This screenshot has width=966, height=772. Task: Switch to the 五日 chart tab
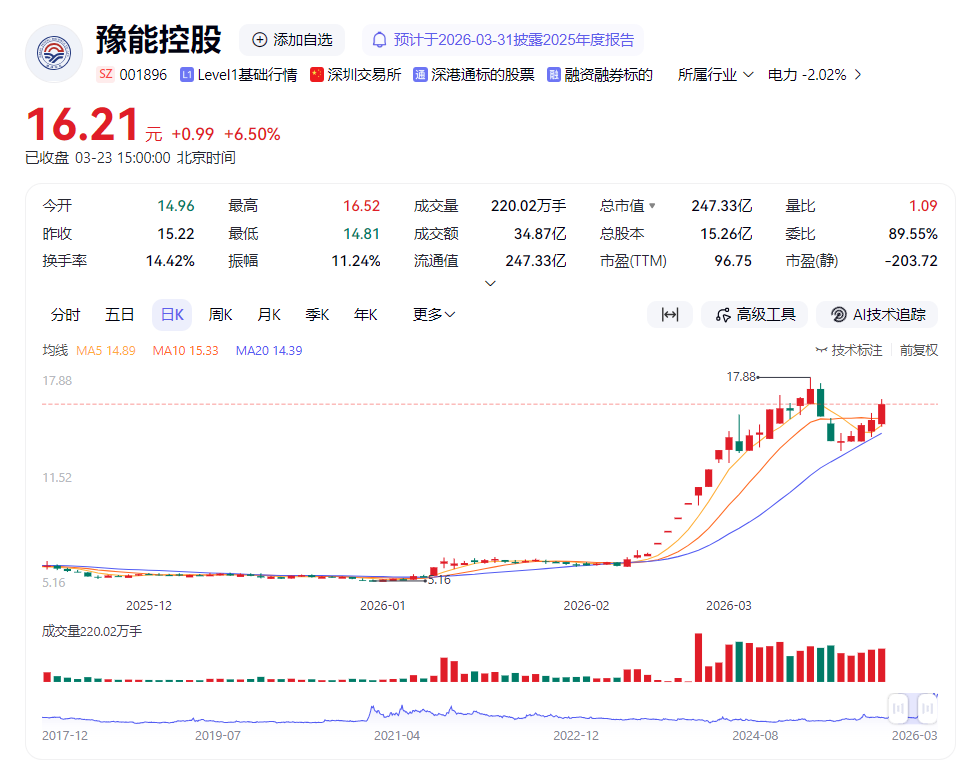(x=119, y=315)
